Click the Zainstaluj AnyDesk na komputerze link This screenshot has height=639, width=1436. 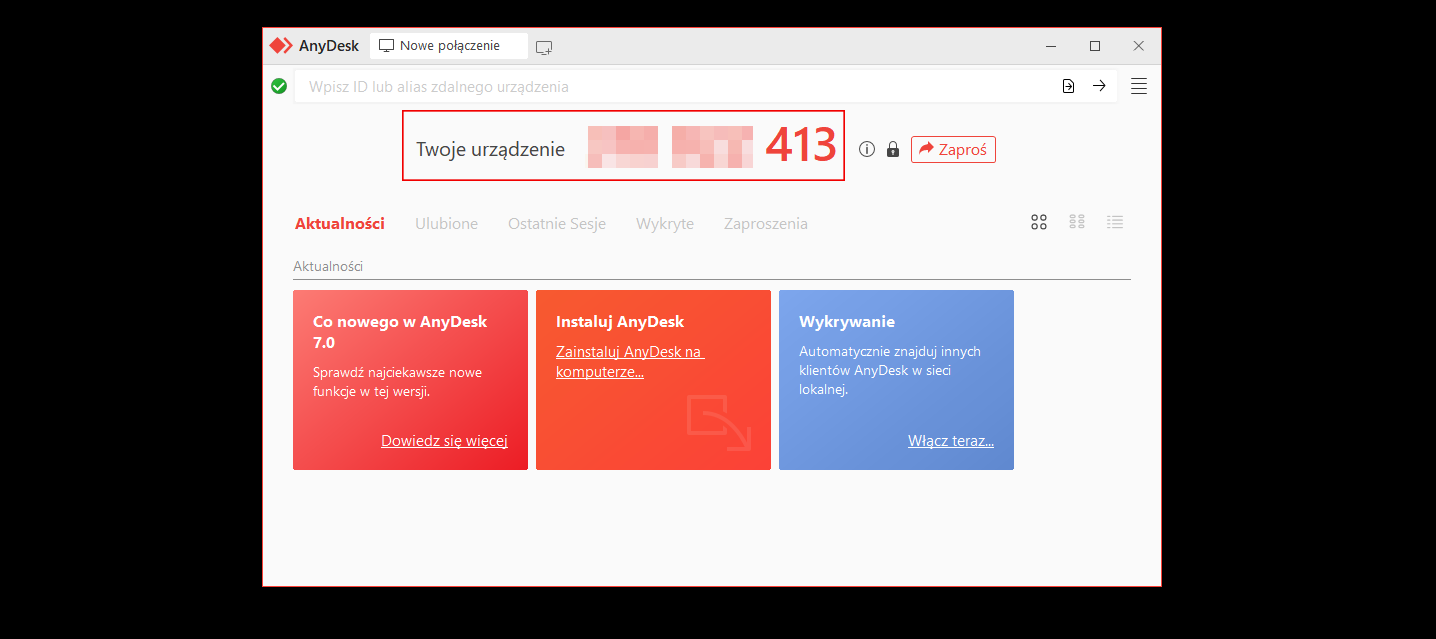tap(630, 361)
